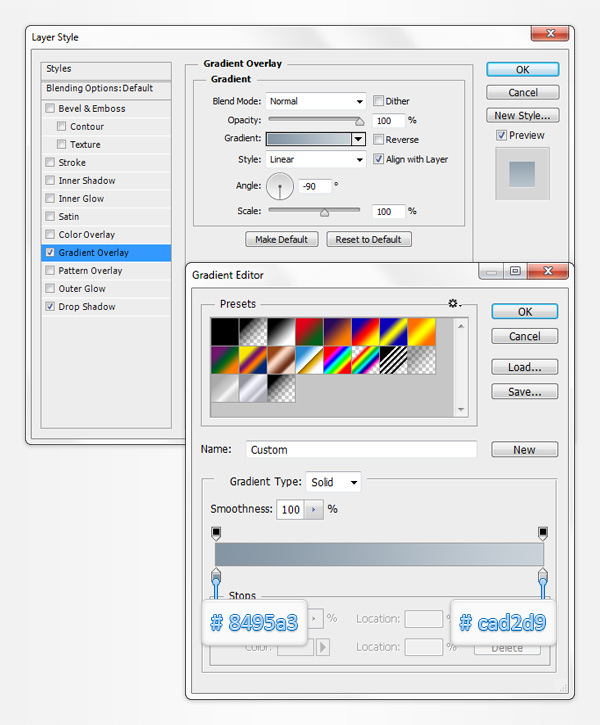
Task: Pick the black-to-white gradient preset
Action: 280,331
